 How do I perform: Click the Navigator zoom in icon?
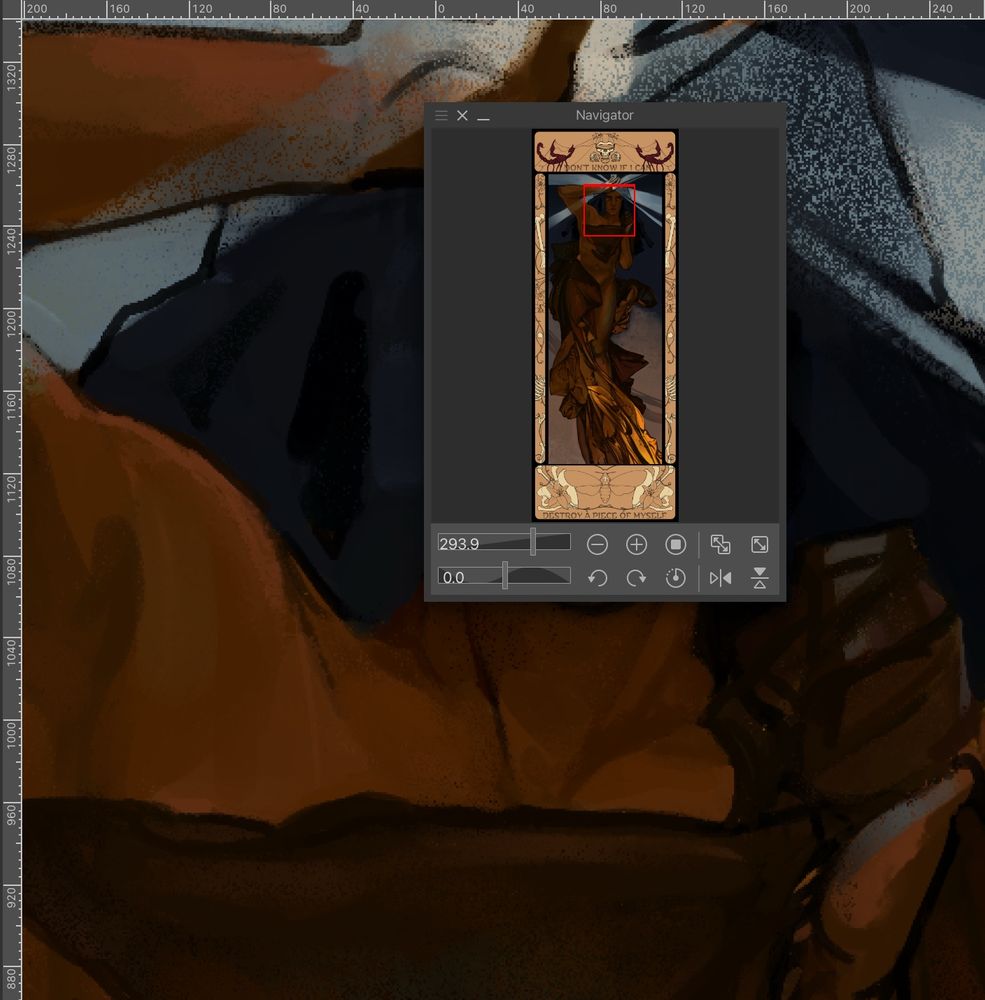(636, 545)
